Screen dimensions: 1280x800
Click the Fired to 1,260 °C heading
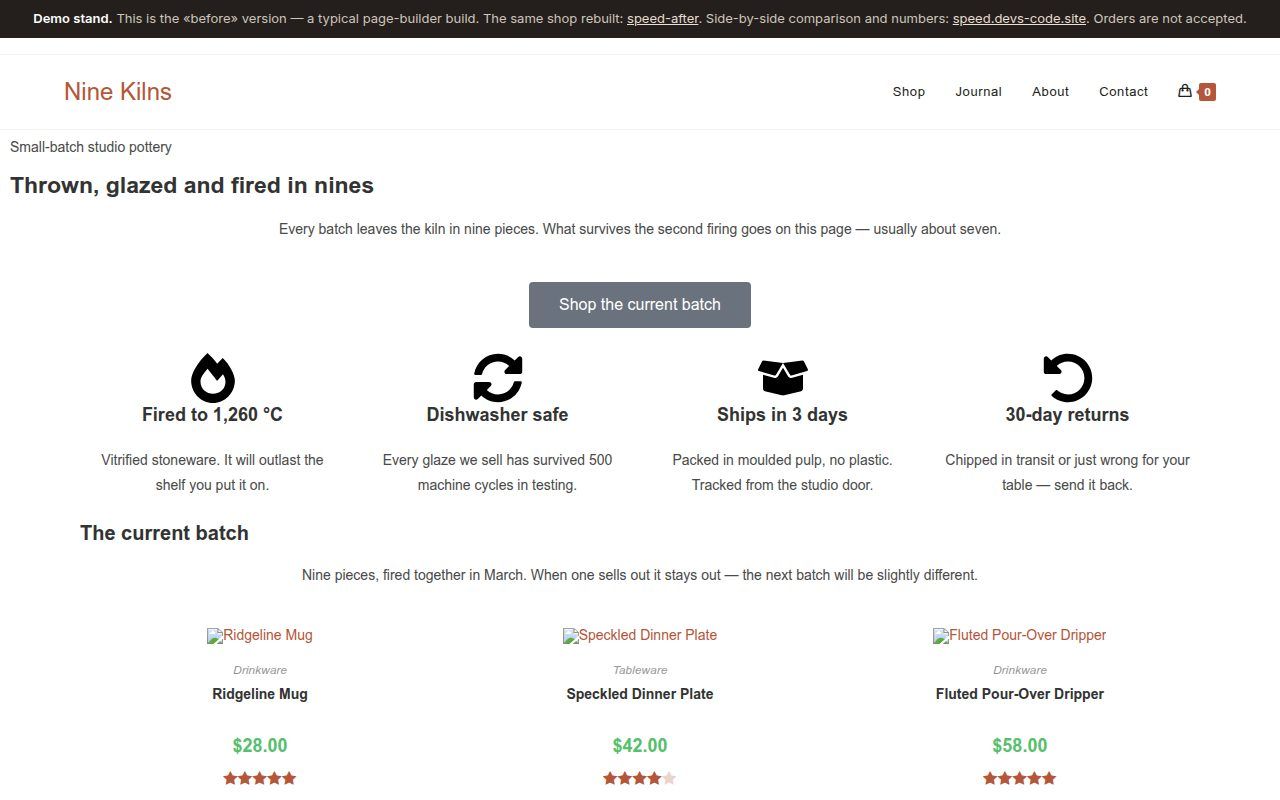click(213, 415)
